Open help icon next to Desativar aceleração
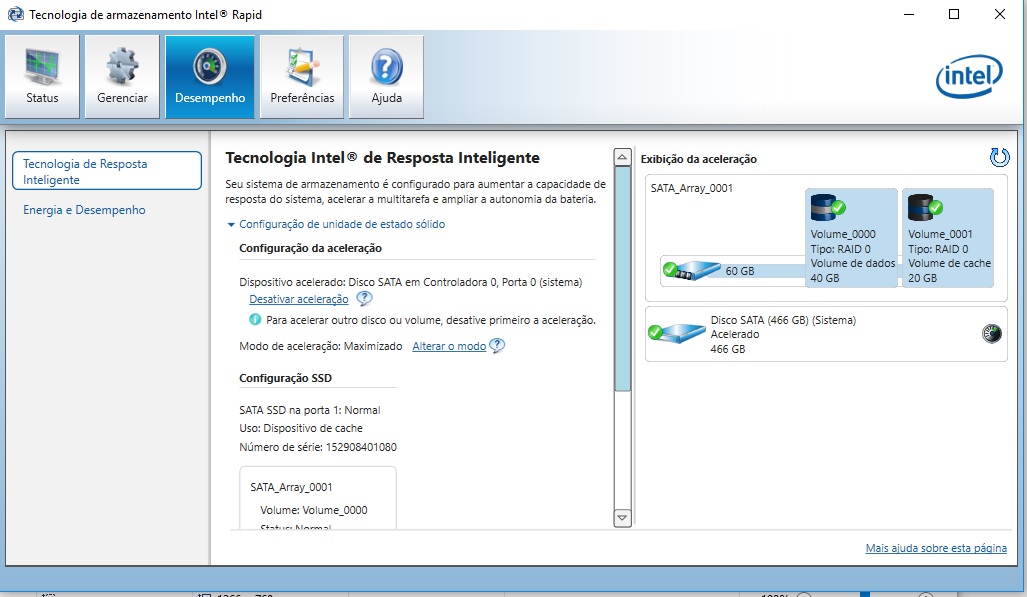The image size is (1027, 597). (x=364, y=299)
